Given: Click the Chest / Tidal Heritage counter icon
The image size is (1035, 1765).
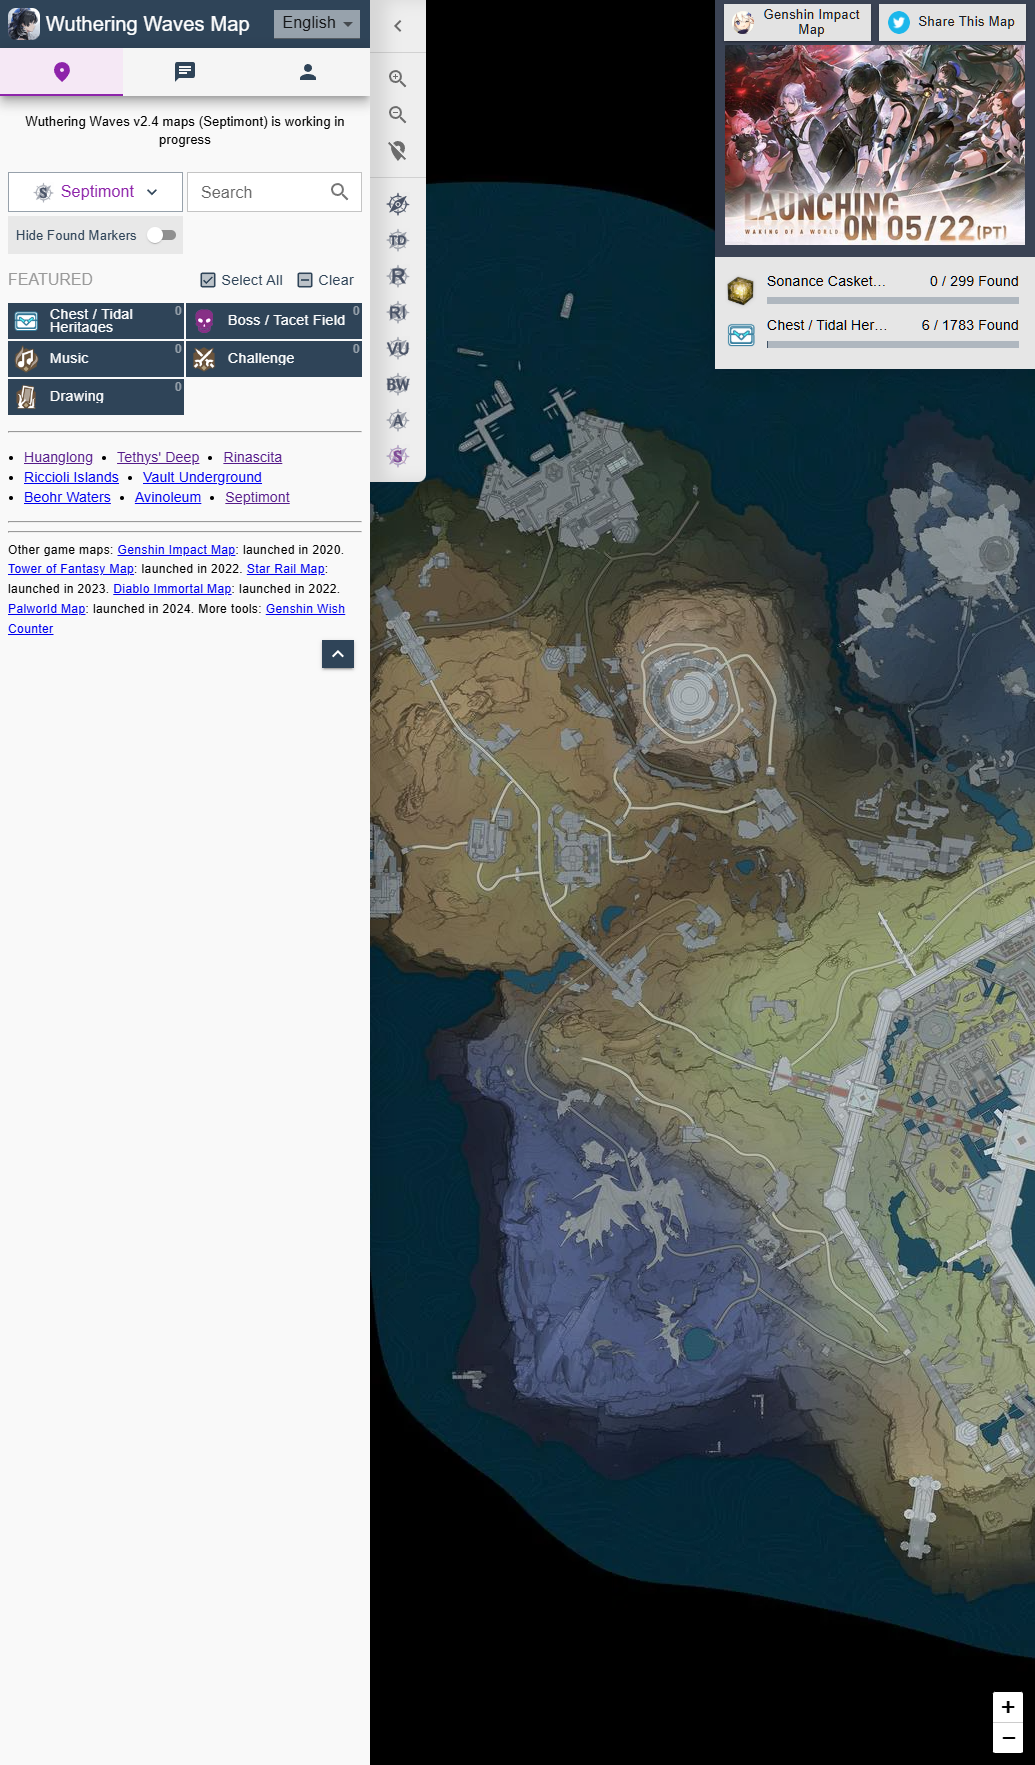Looking at the screenshot, I should 741,335.
